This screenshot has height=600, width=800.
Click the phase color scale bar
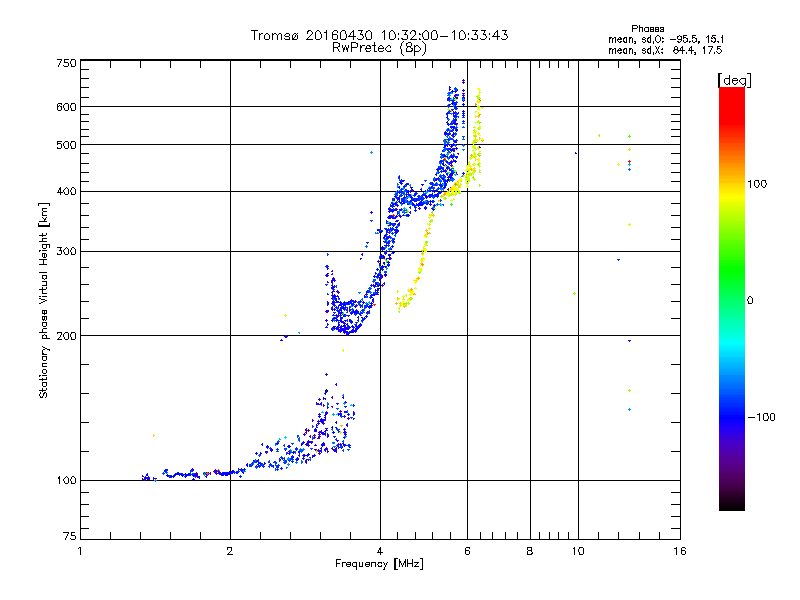tap(732, 298)
